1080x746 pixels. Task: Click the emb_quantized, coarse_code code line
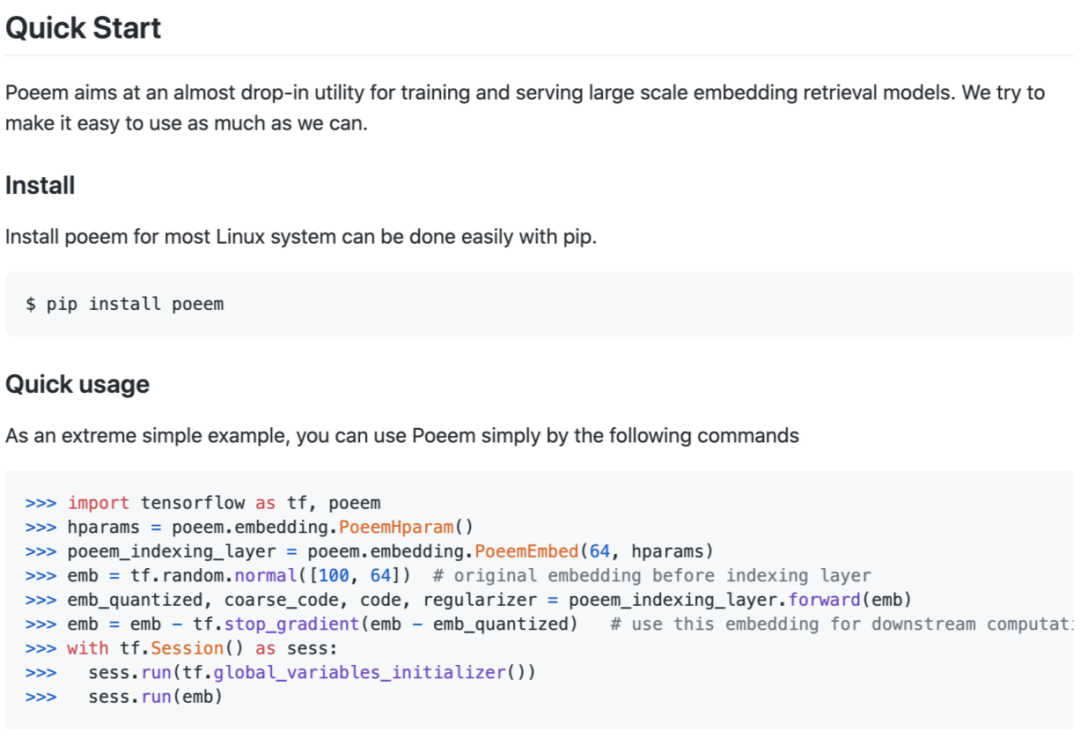click(x=468, y=599)
